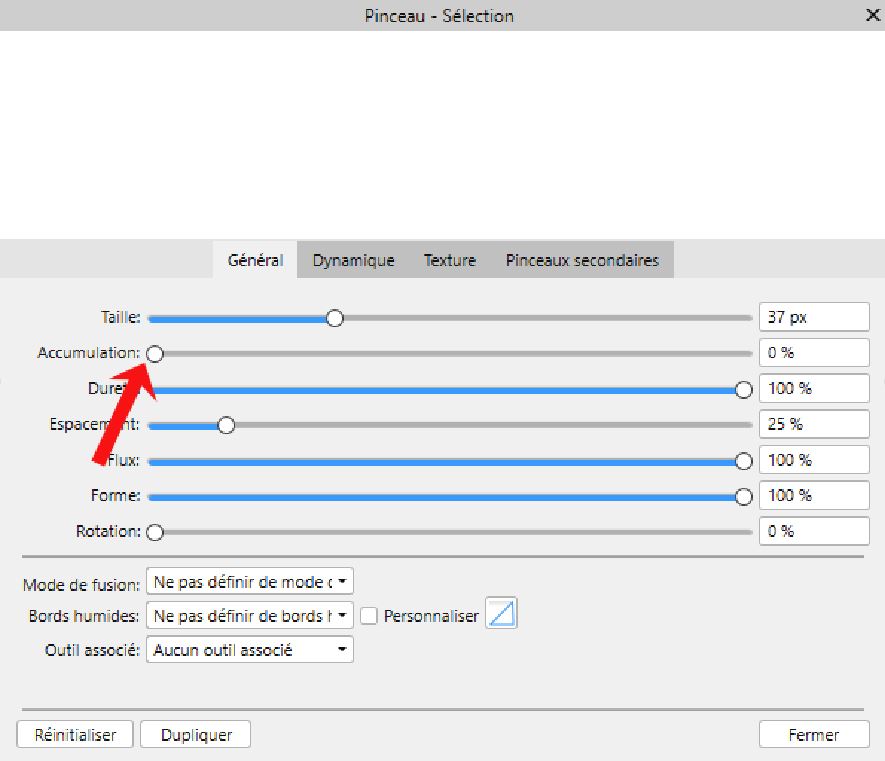
Task: Click the Dupliquer button
Action: point(196,734)
